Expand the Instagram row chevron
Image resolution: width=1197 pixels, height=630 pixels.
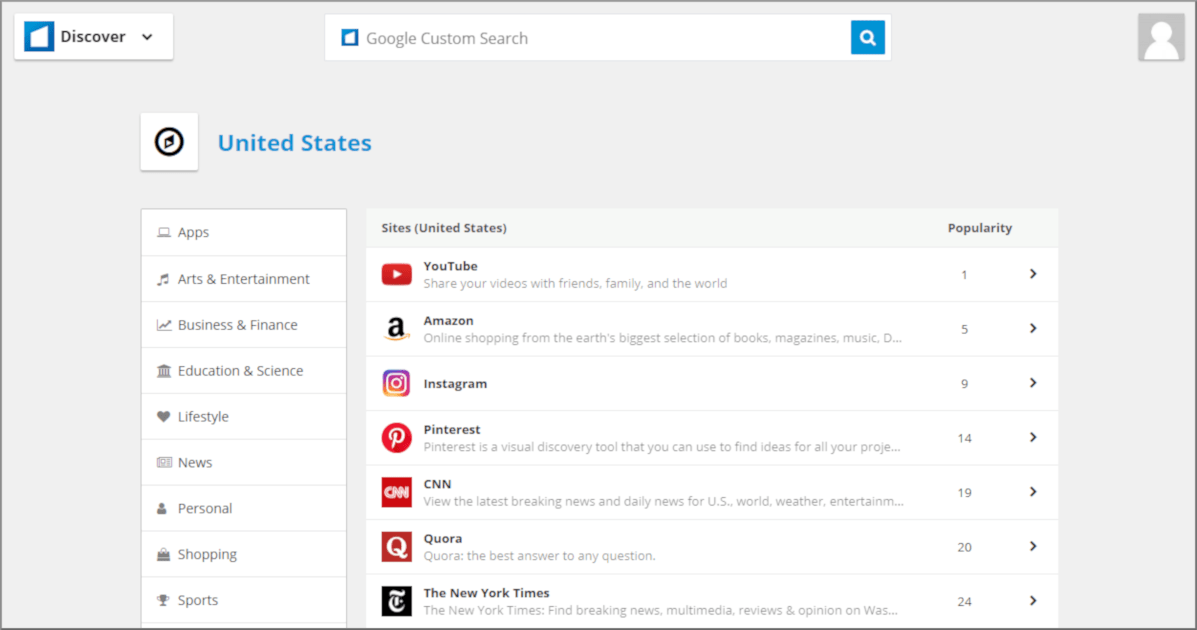[x=1033, y=383]
